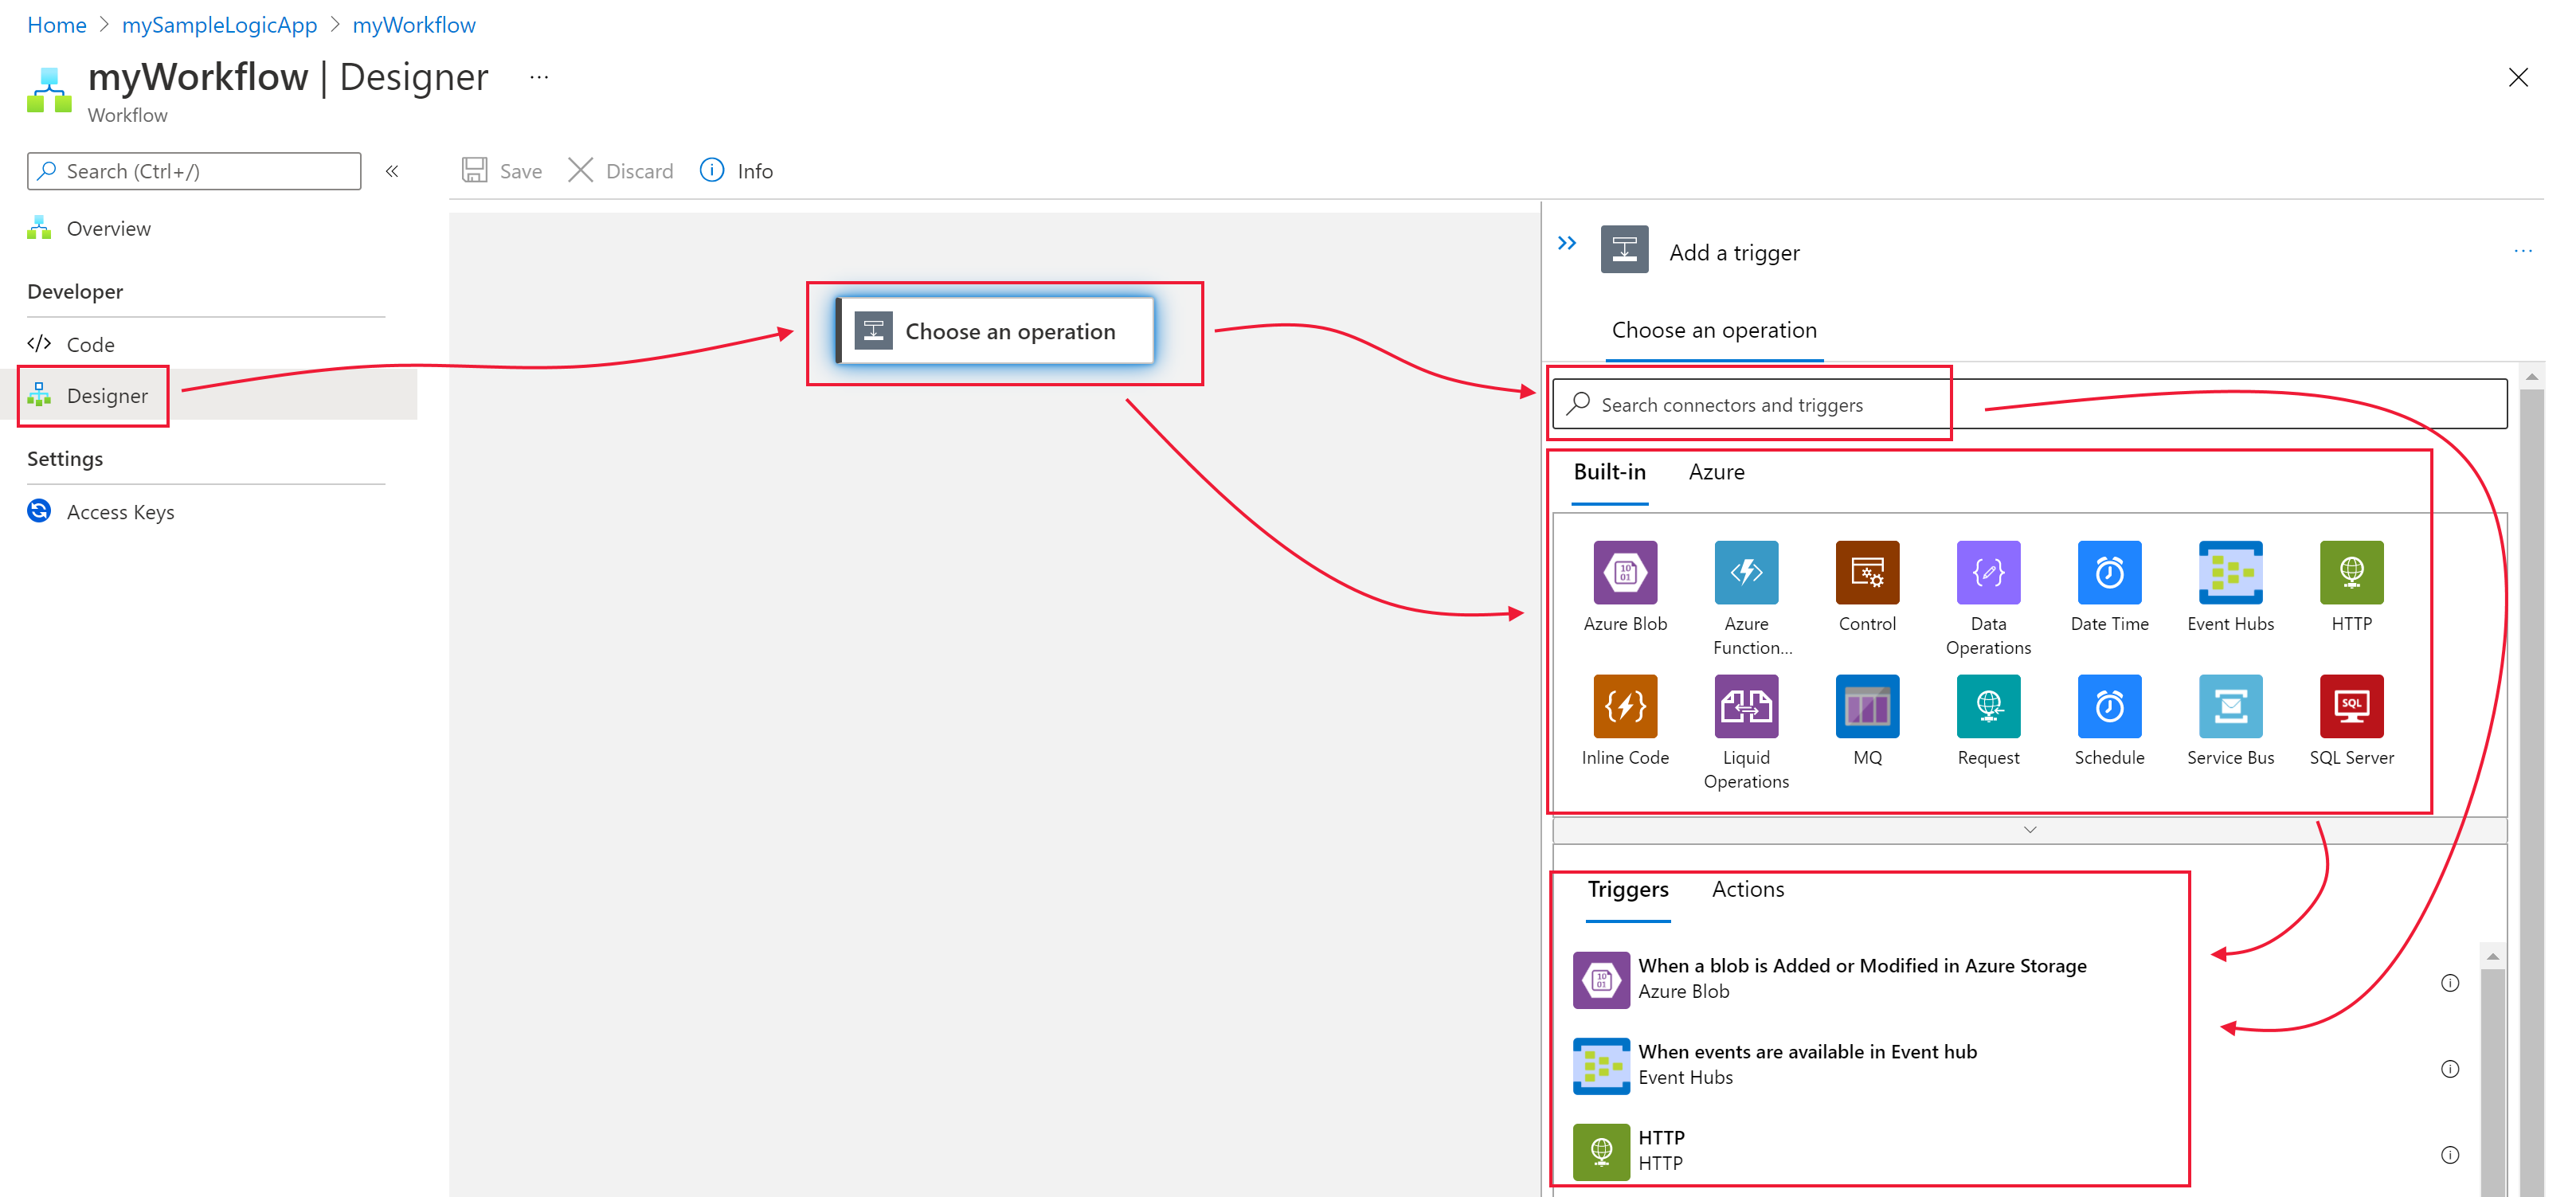Switch to the Actions tab
Image resolution: width=2576 pixels, height=1197 pixels.
coord(1747,889)
